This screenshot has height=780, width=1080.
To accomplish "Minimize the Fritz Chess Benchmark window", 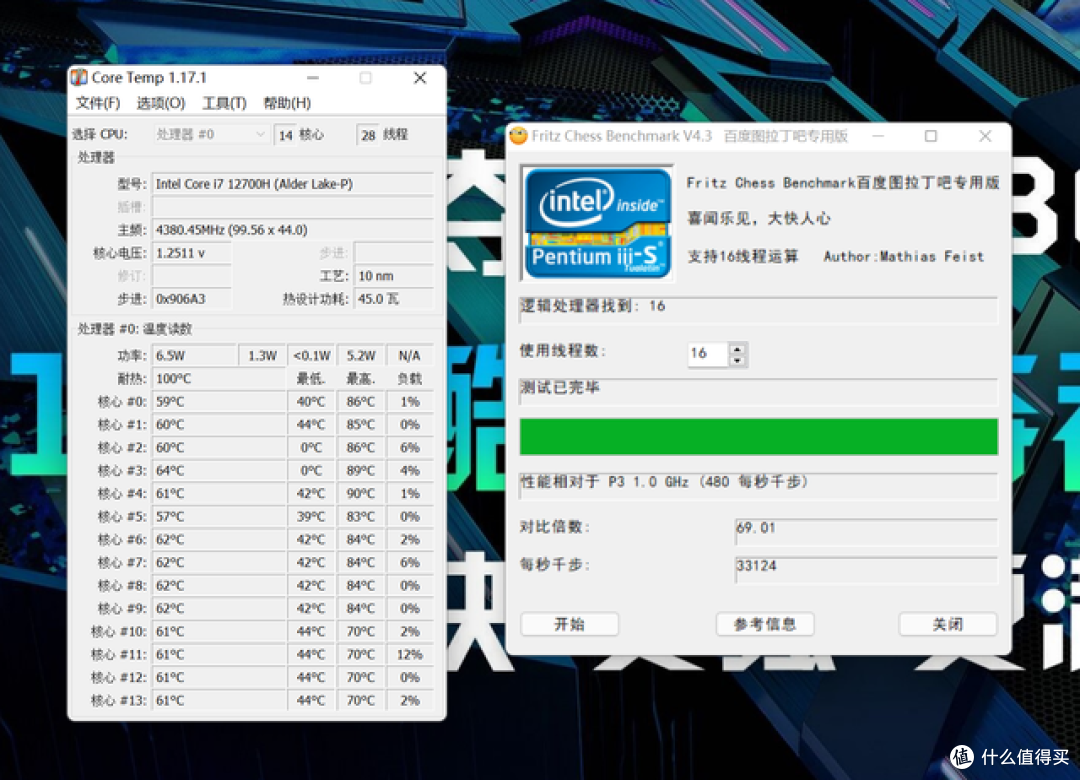I will pyautogui.click(x=878, y=136).
